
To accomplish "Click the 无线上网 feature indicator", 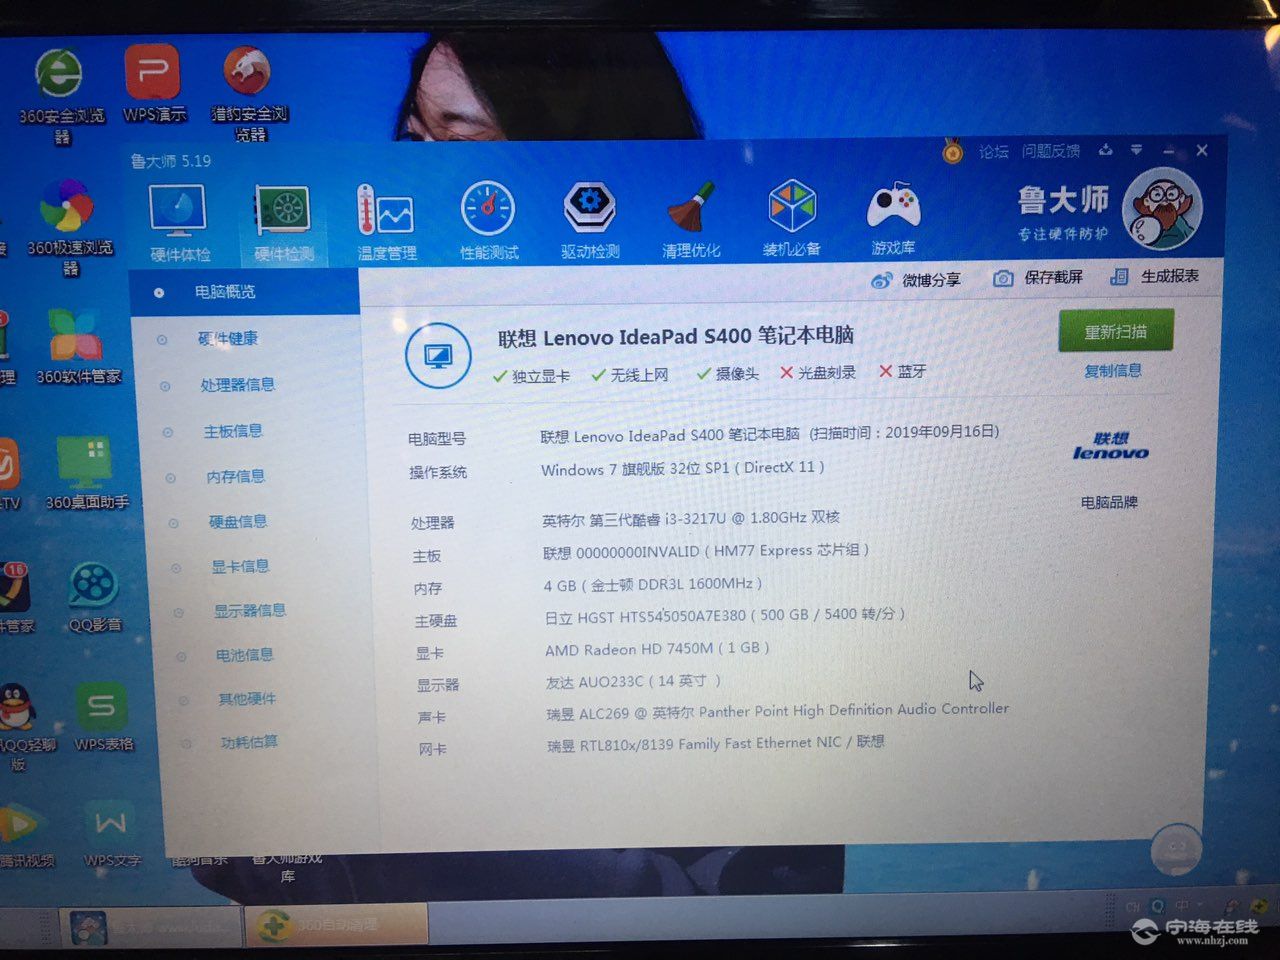I will coord(629,375).
